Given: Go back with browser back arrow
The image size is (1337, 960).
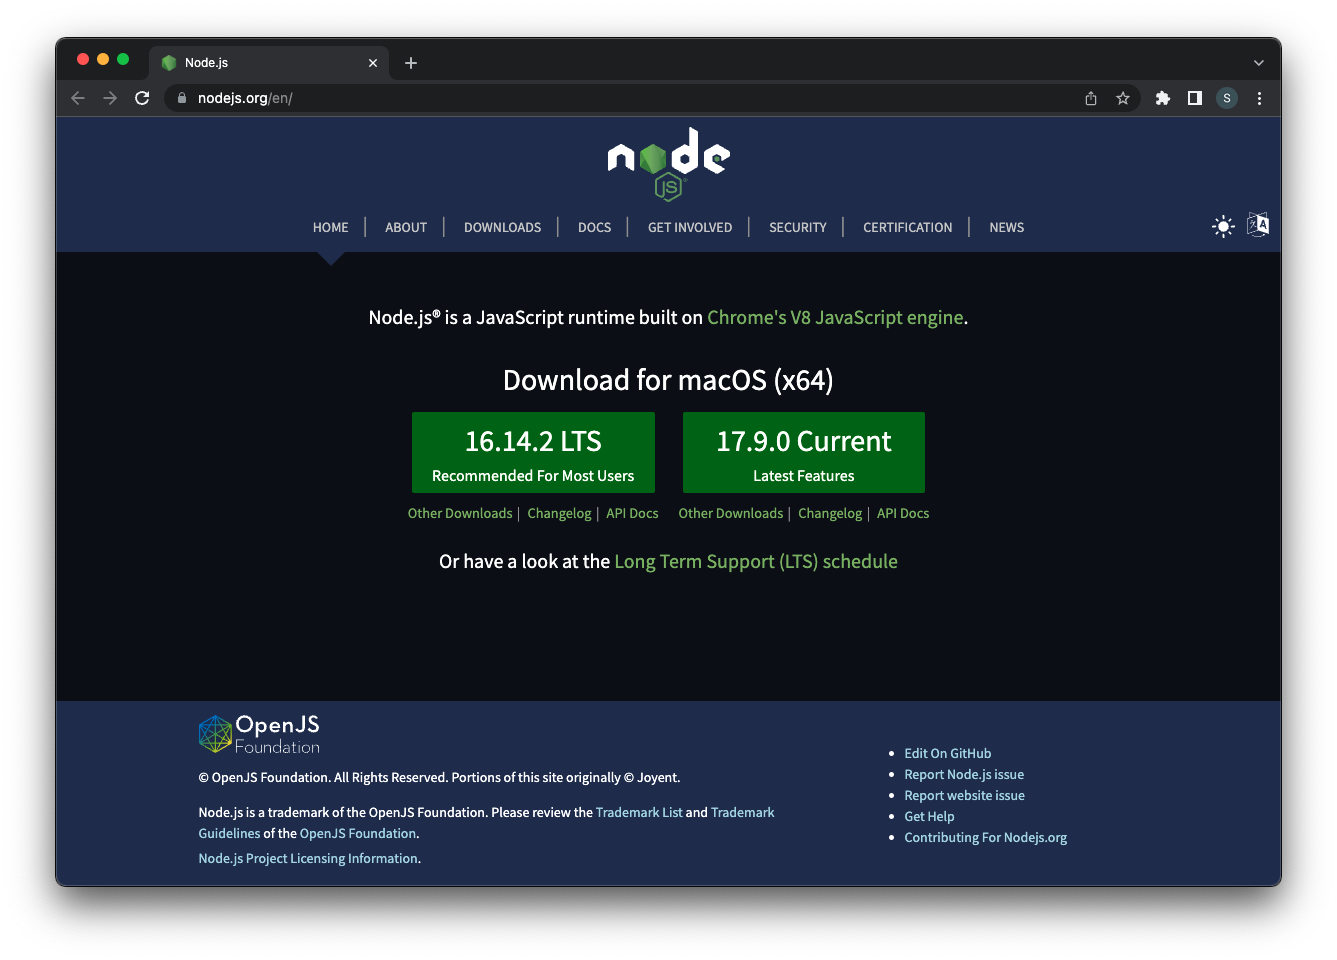Looking at the screenshot, I should [x=78, y=98].
